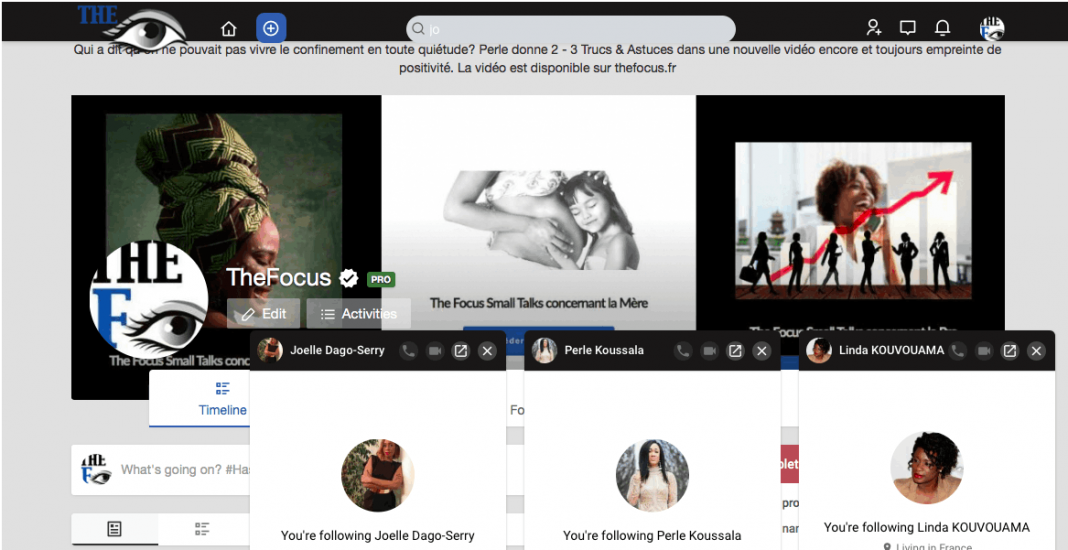1068x550 pixels.
Task: Open the messages chat icon in top bar
Action: point(908,28)
